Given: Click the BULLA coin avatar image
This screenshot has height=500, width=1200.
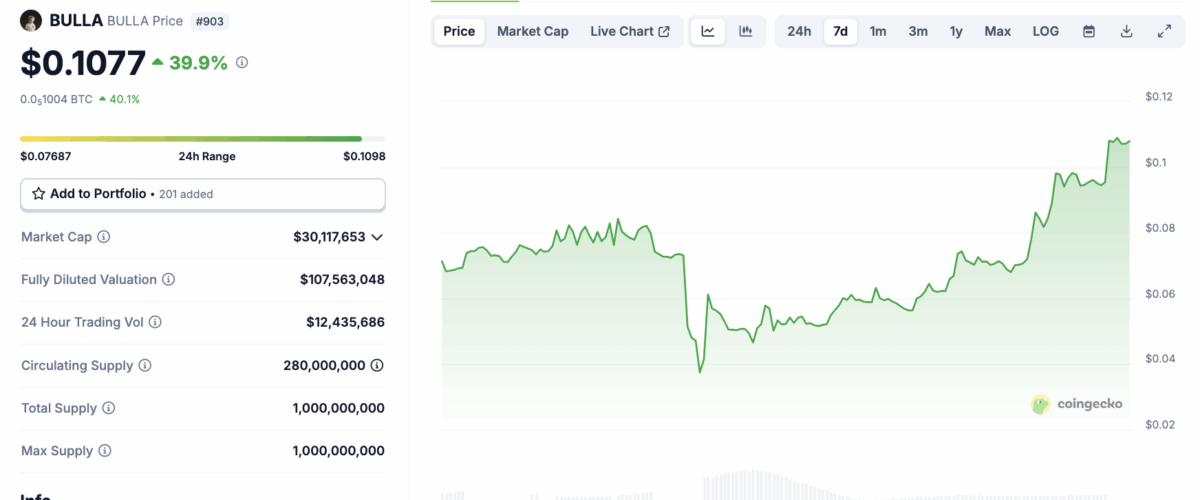Looking at the screenshot, I should [x=31, y=20].
